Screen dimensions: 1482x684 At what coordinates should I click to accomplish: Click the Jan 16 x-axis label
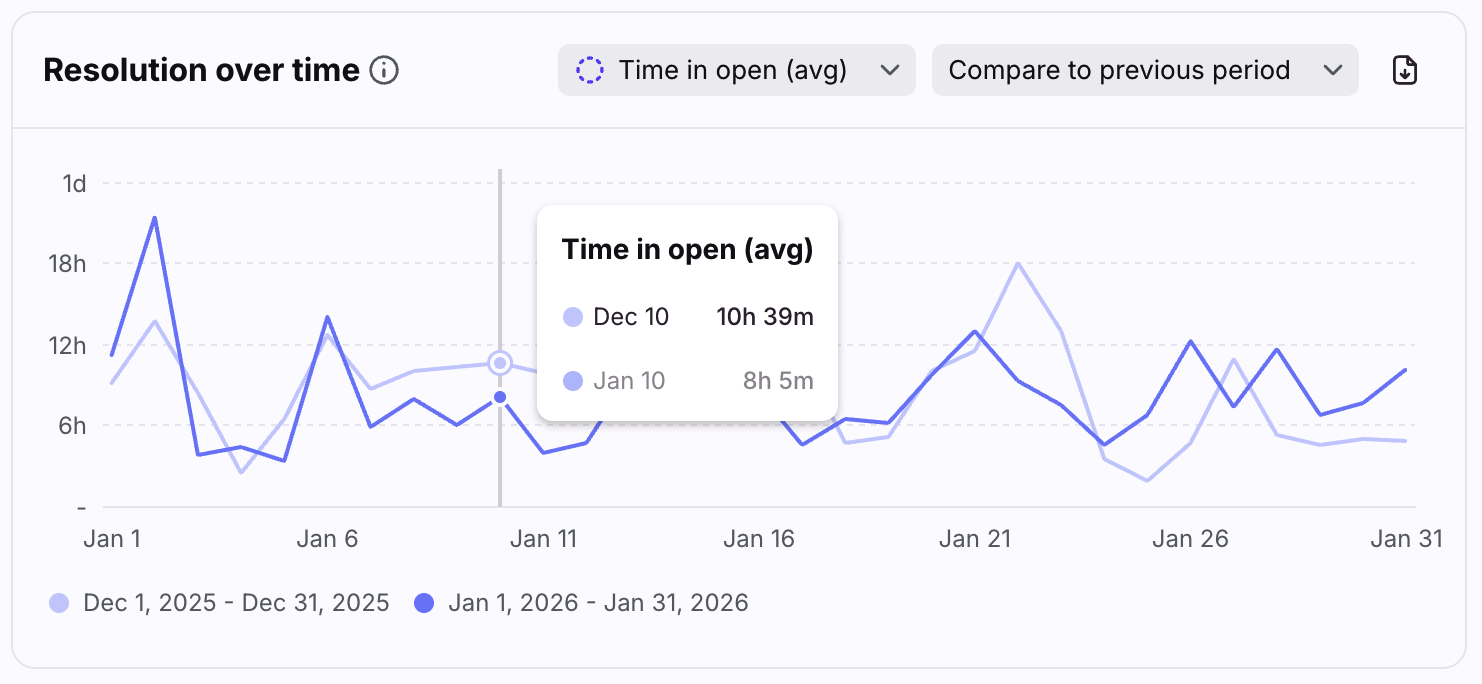coord(758,539)
